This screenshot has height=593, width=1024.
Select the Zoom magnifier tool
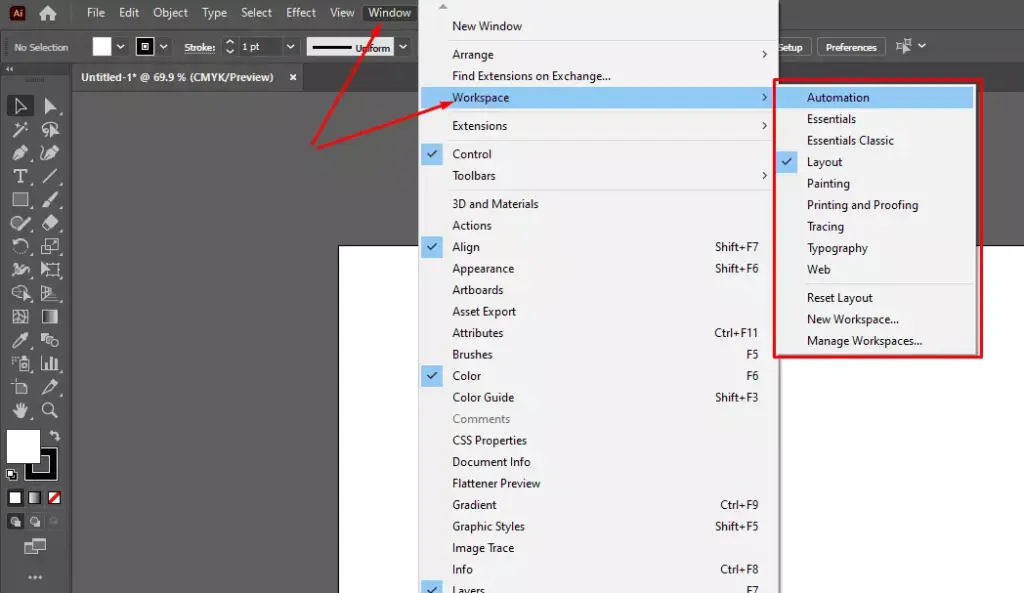(x=50, y=411)
